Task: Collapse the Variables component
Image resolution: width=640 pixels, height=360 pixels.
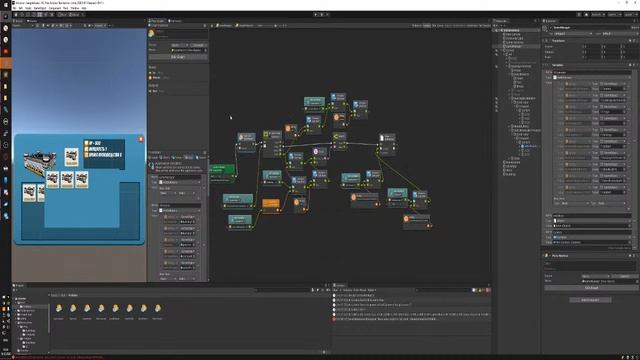Action: [x=544, y=65]
